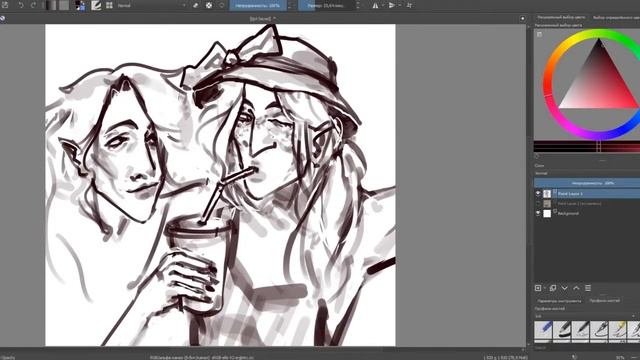This screenshot has height=360, width=640.
Task: Open the layer blending mode dropdown
Action: pyautogui.click(x=587, y=173)
